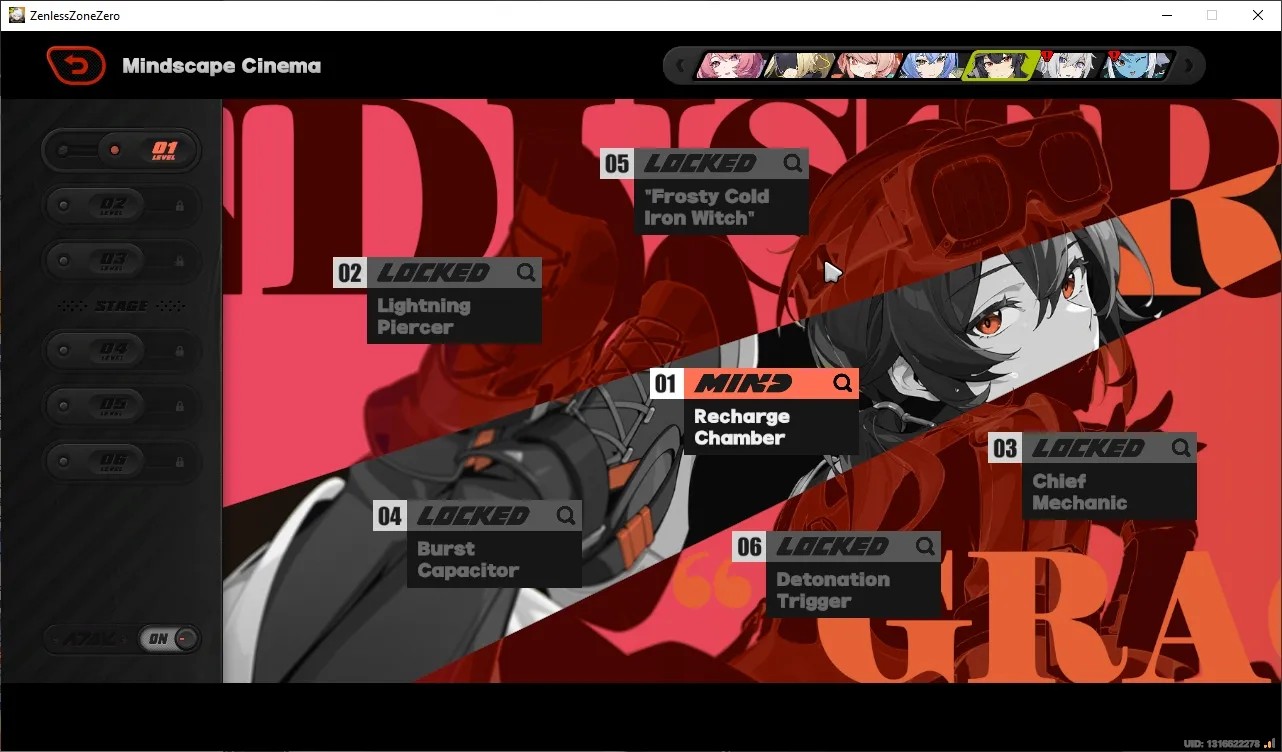Click the ZenlessZoneZero app icon in title bar
The image size is (1282, 752).
[16, 15]
